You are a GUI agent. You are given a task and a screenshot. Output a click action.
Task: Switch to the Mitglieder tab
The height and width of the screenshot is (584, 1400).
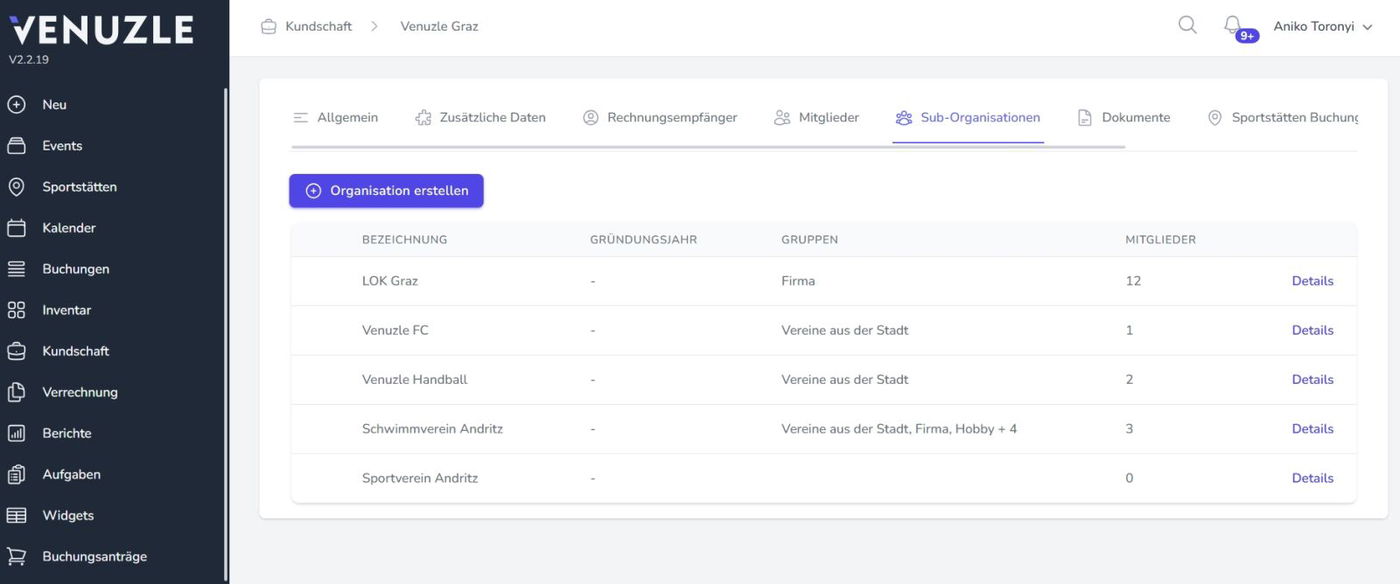tap(816, 117)
